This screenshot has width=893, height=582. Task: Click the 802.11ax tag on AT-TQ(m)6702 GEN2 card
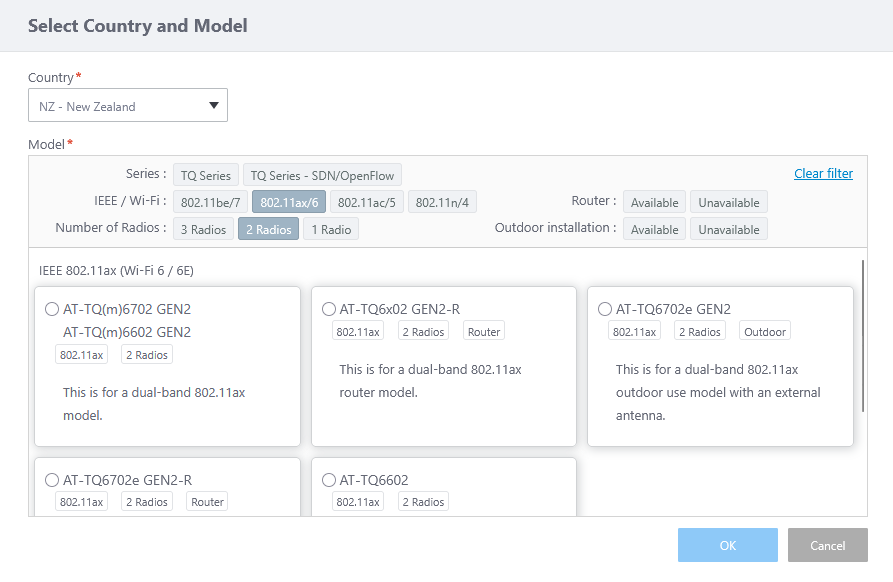pos(81,355)
